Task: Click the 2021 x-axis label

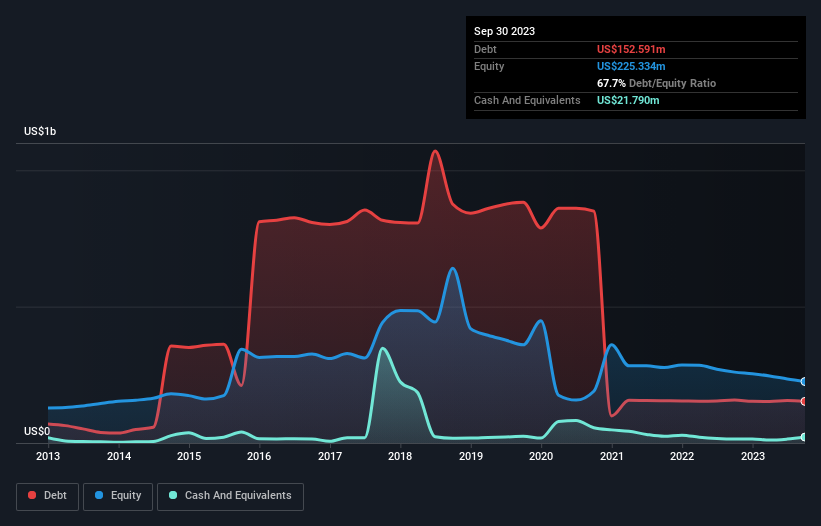Action: 612,456
